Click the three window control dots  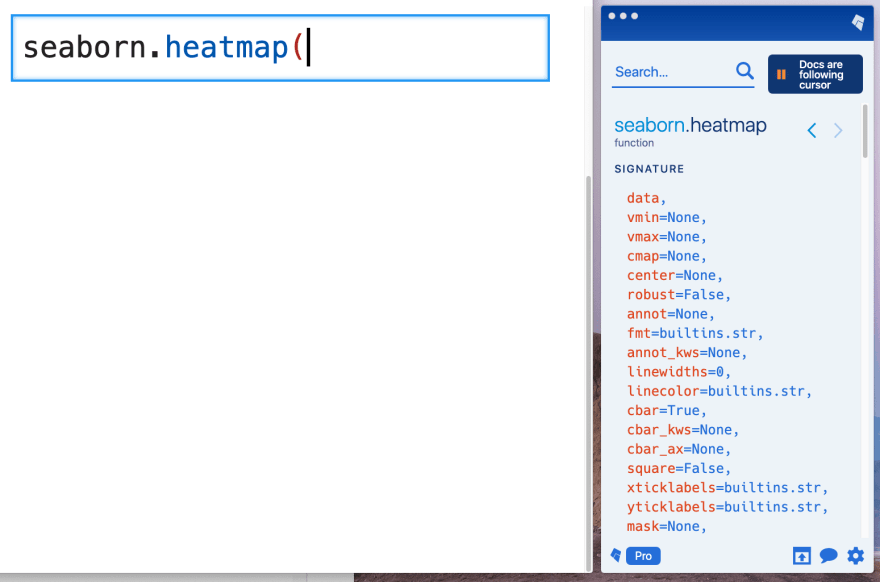tap(623, 16)
